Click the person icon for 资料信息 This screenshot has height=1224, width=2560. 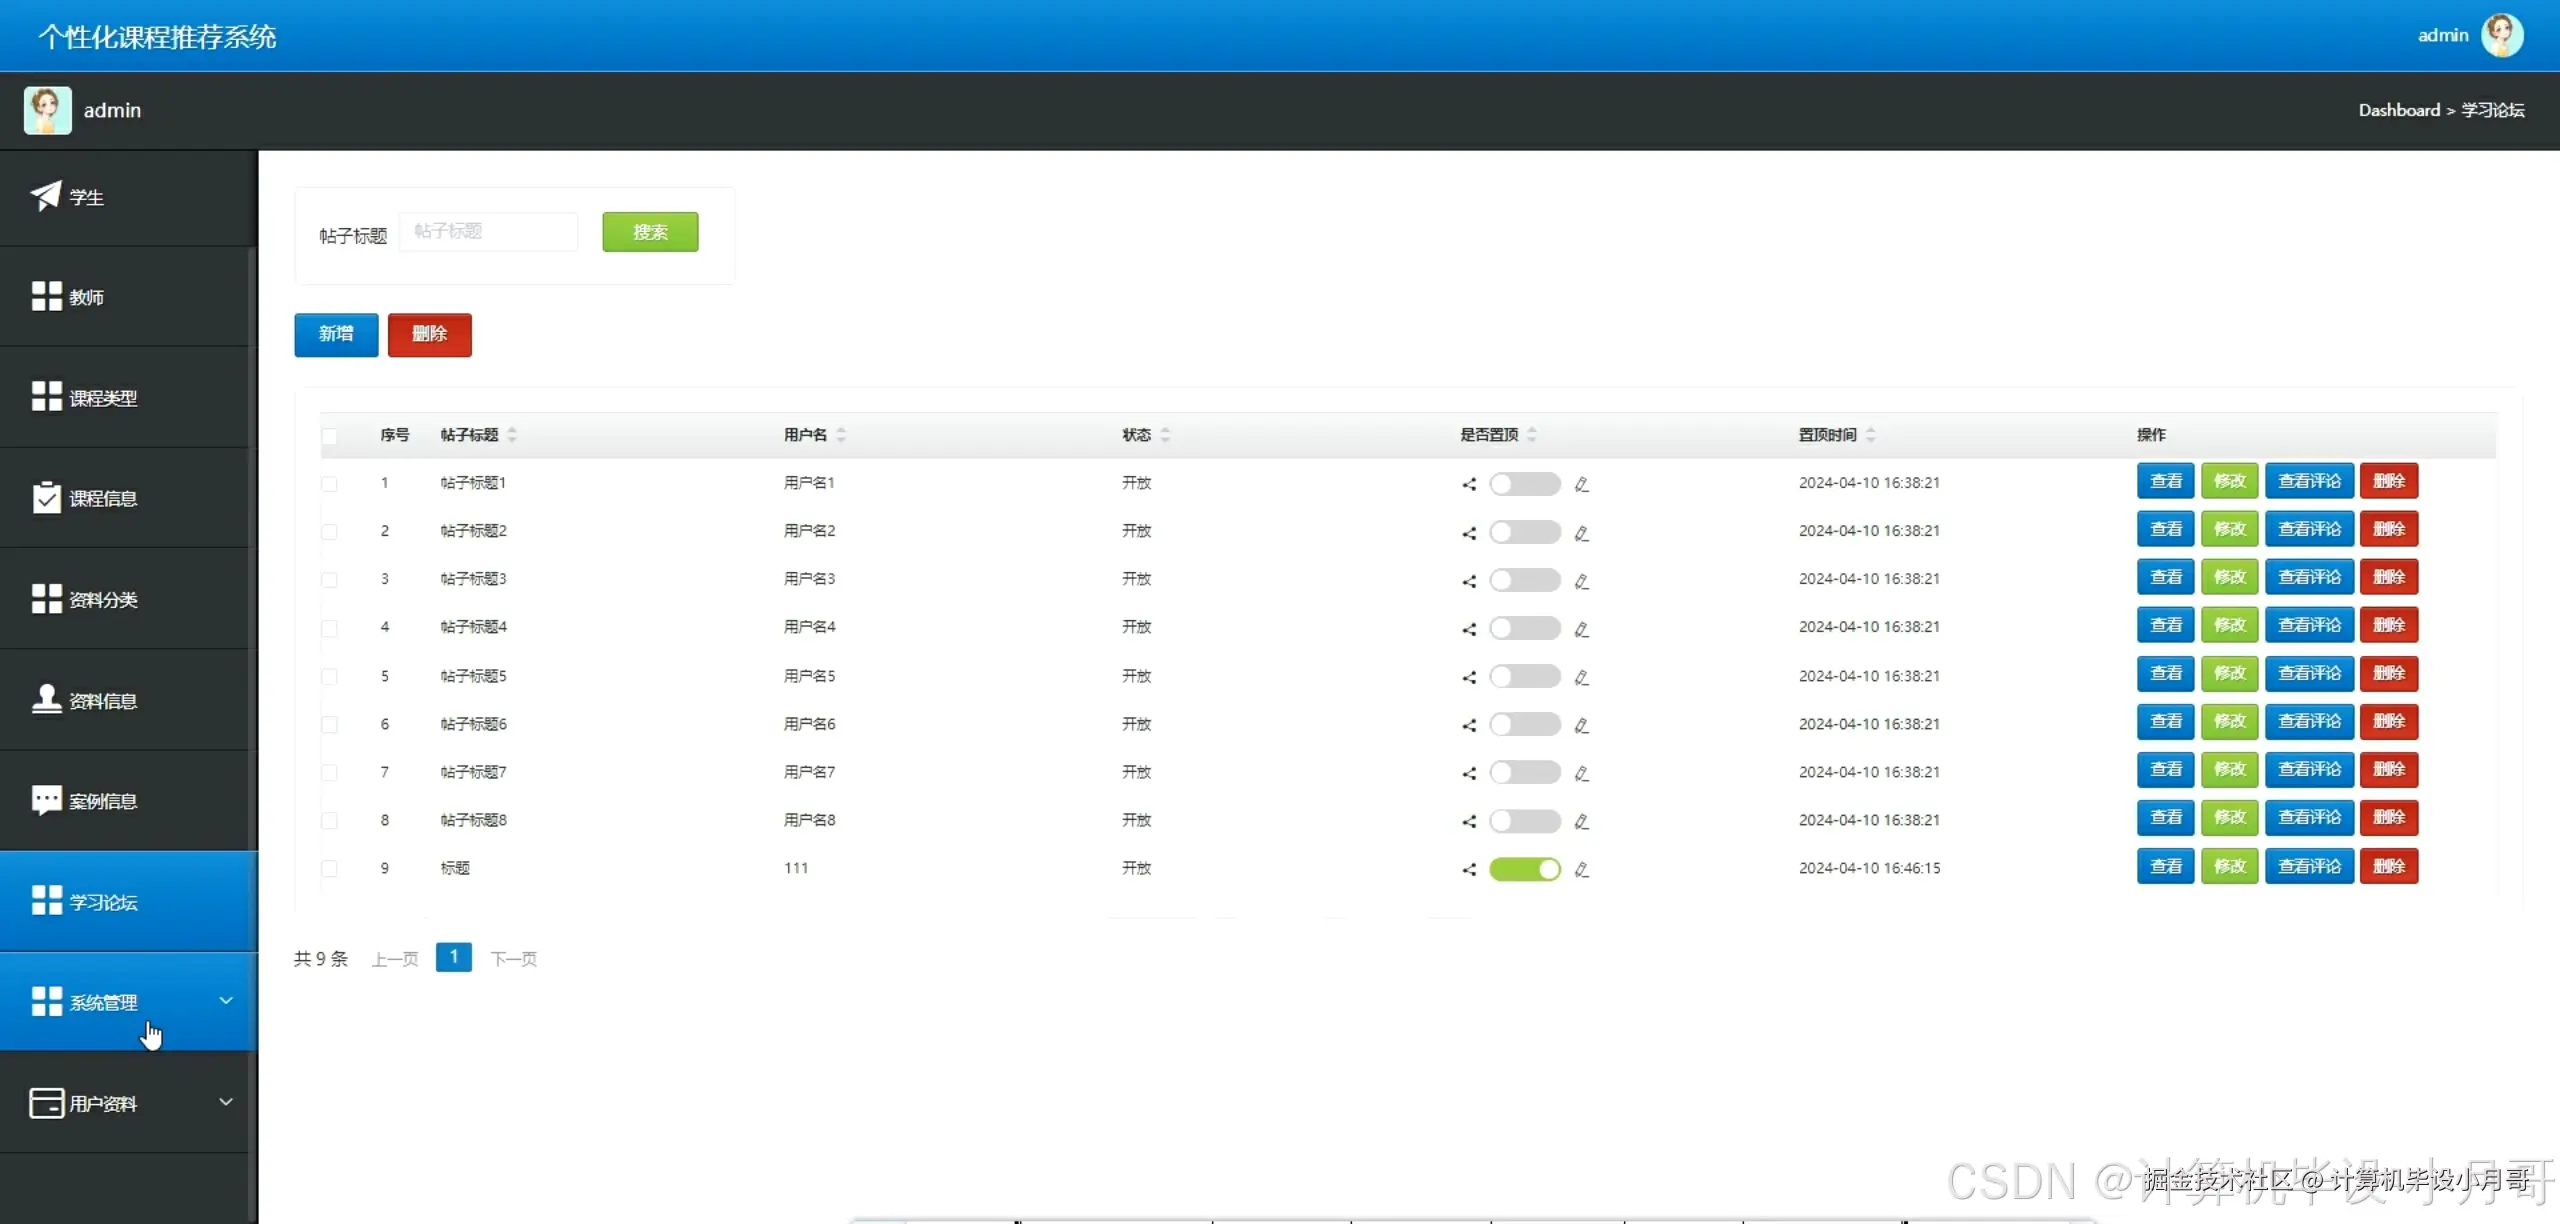[x=46, y=698]
